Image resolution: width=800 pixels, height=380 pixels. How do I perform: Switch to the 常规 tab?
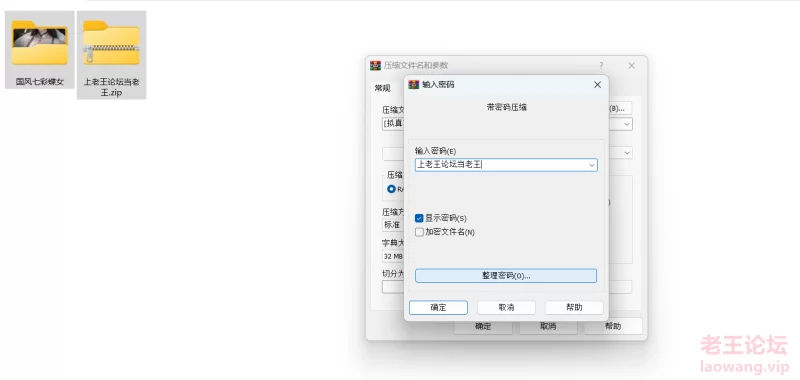pyautogui.click(x=383, y=88)
